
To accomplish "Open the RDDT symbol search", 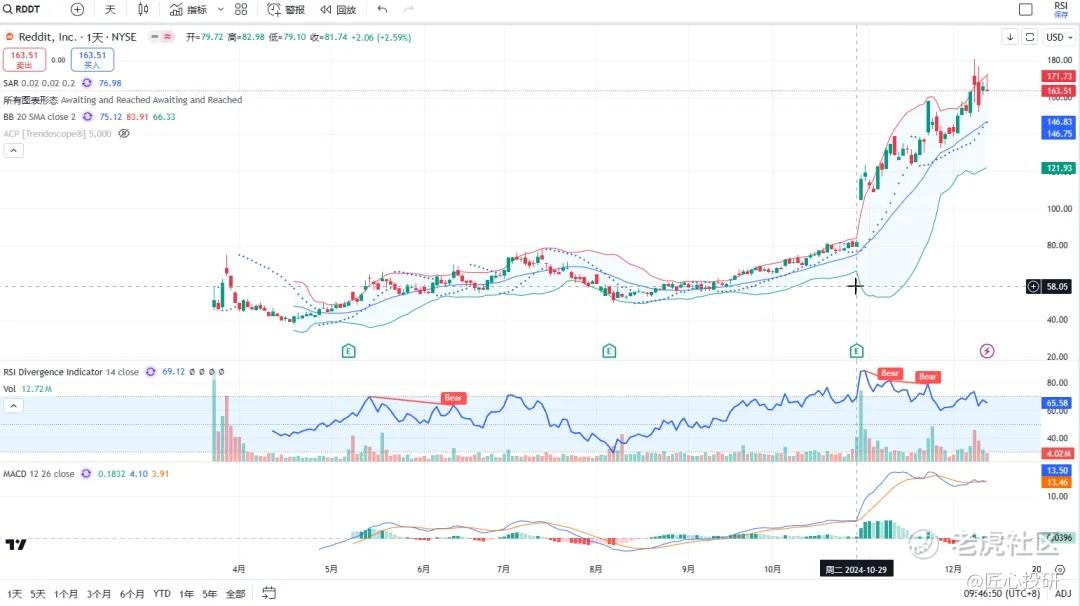I will click(21, 9).
